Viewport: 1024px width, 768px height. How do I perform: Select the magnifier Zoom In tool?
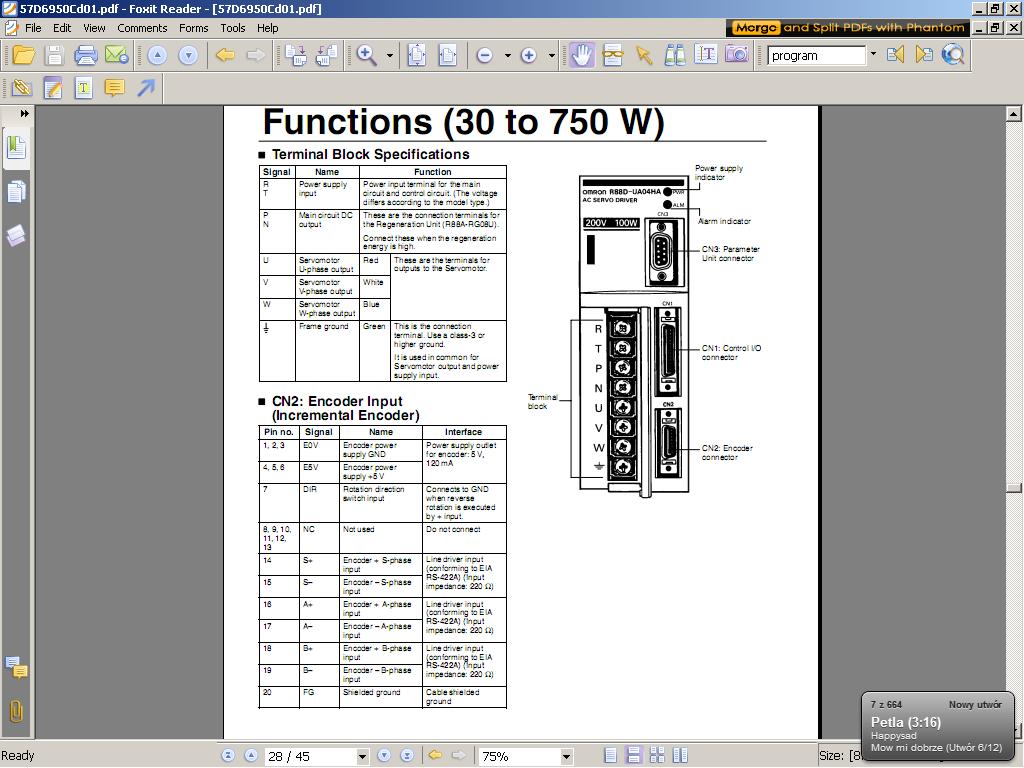[x=366, y=56]
